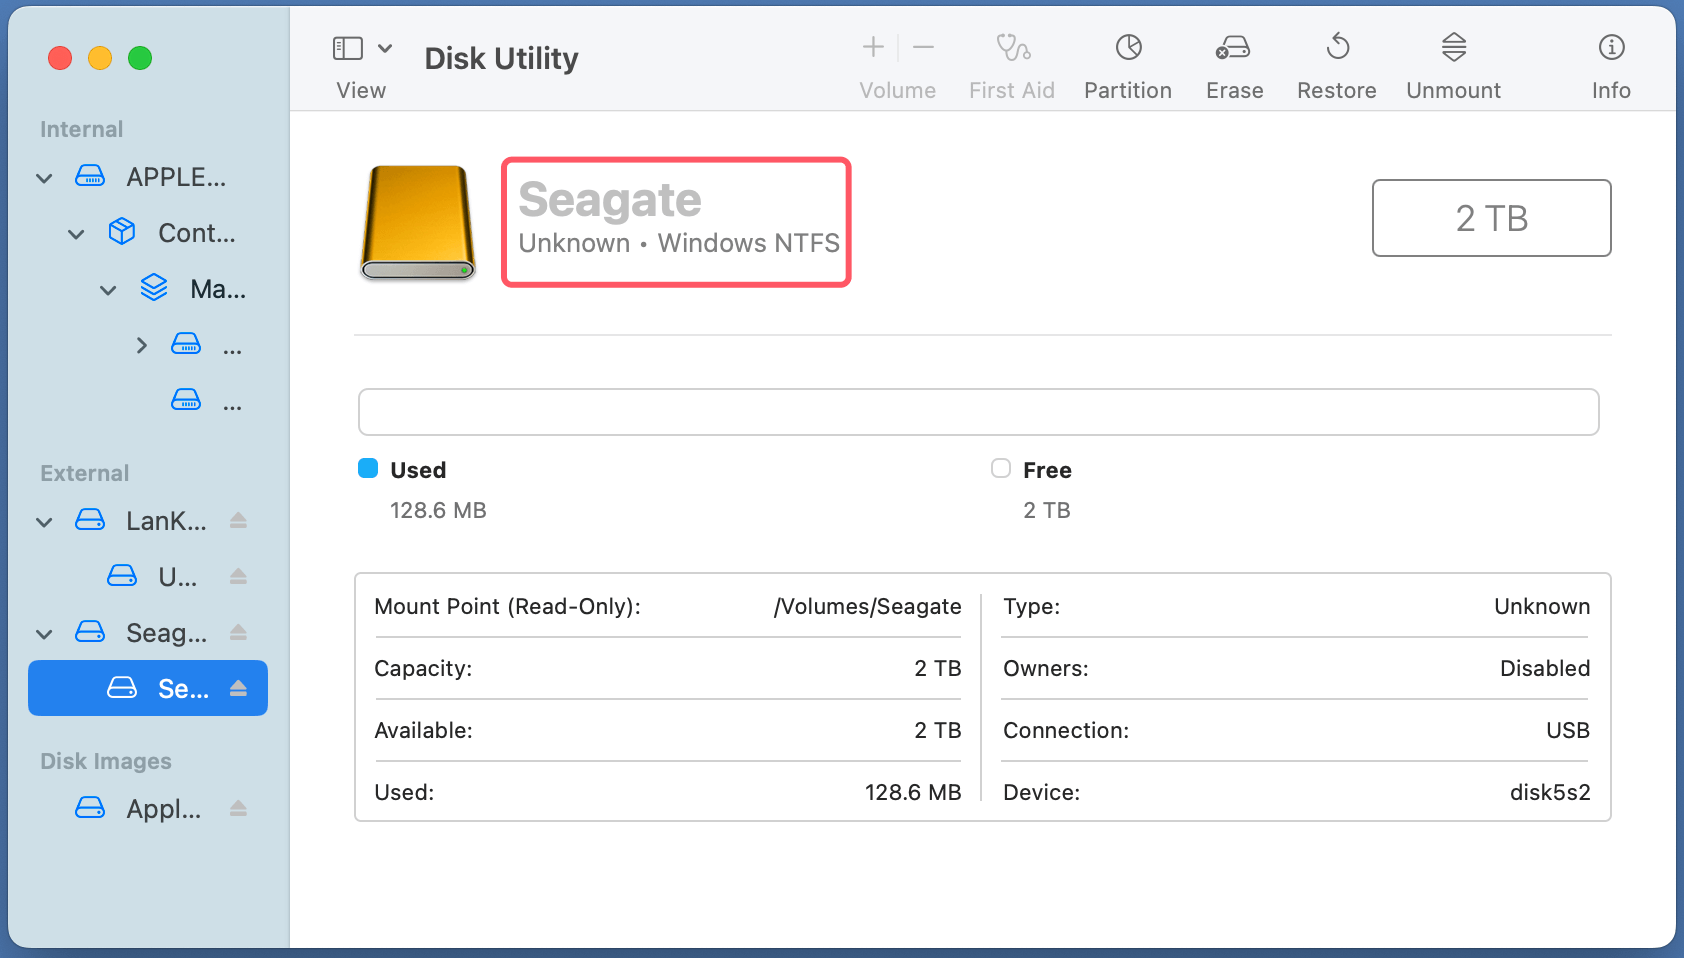1684x958 pixels.
Task: Select the LanK external drive
Action: [x=165, y=520]
